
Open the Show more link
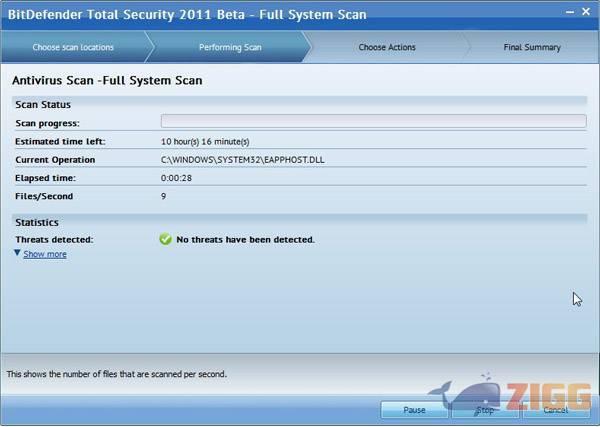pyautogui.click(x=45, y=254)
